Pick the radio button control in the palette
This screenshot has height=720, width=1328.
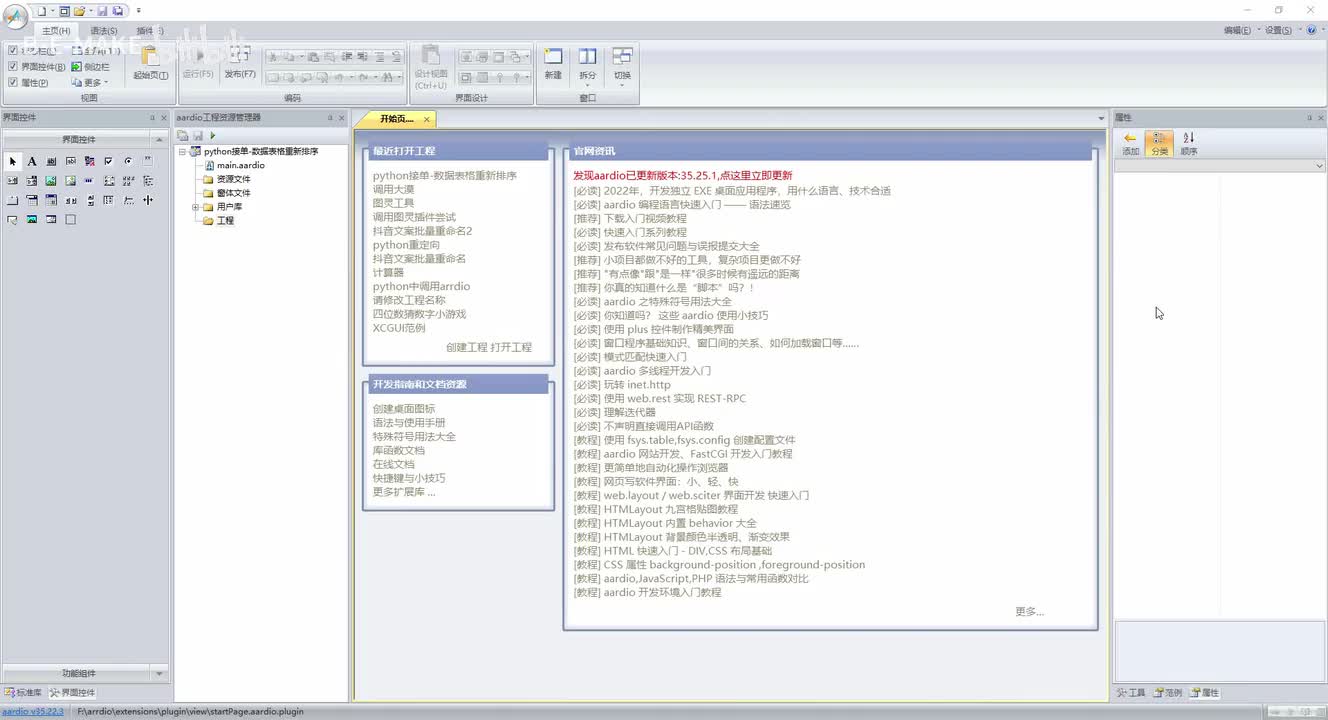coord(128,161)
